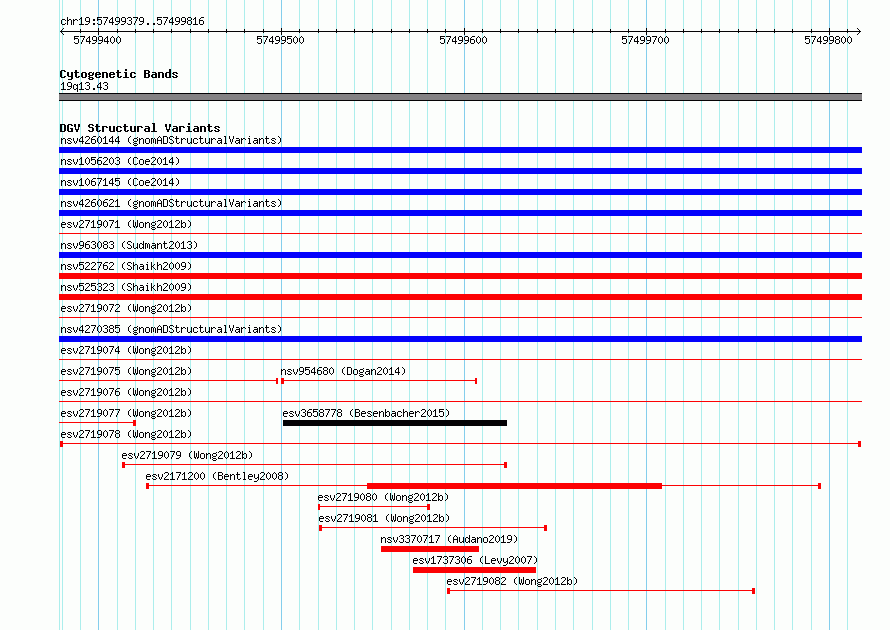The image size is (890, 630).
Task: Click the thick red bar of esv2171200
Action: pyautogui.click(x=514, y=486)
